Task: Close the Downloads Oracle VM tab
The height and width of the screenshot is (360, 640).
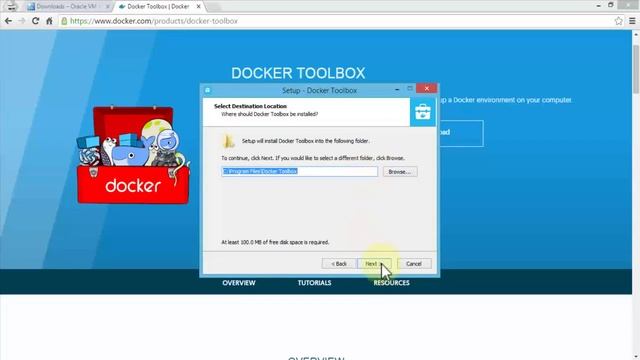Action: coord(107,7)
